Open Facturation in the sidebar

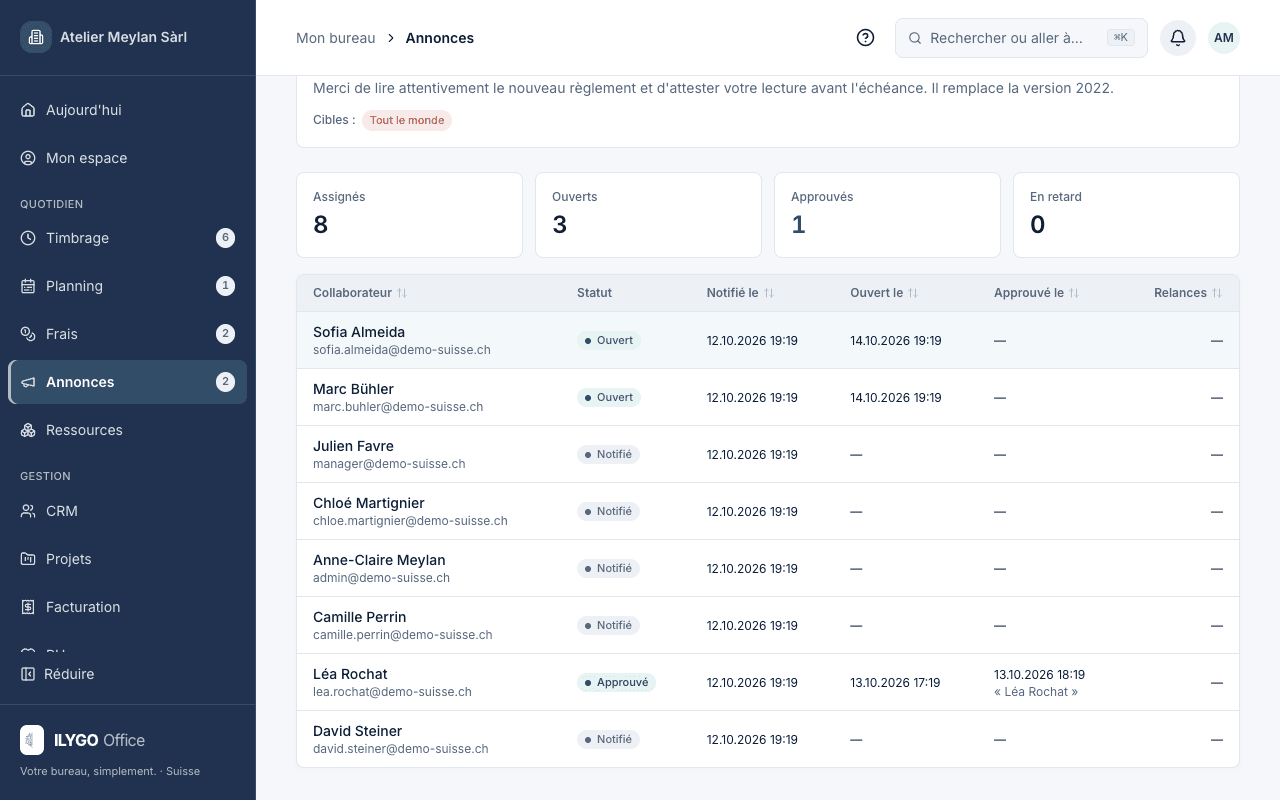[x=128, y=607]
